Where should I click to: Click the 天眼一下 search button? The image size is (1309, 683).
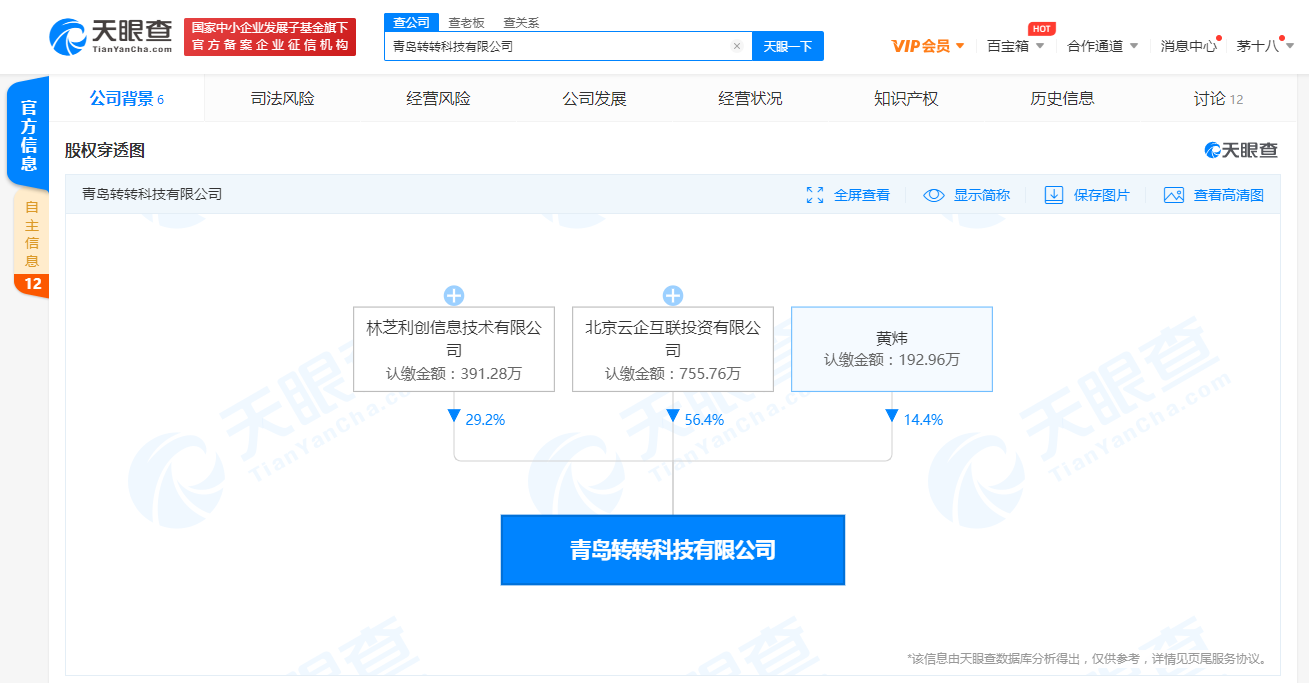click(x=789, y=46)
